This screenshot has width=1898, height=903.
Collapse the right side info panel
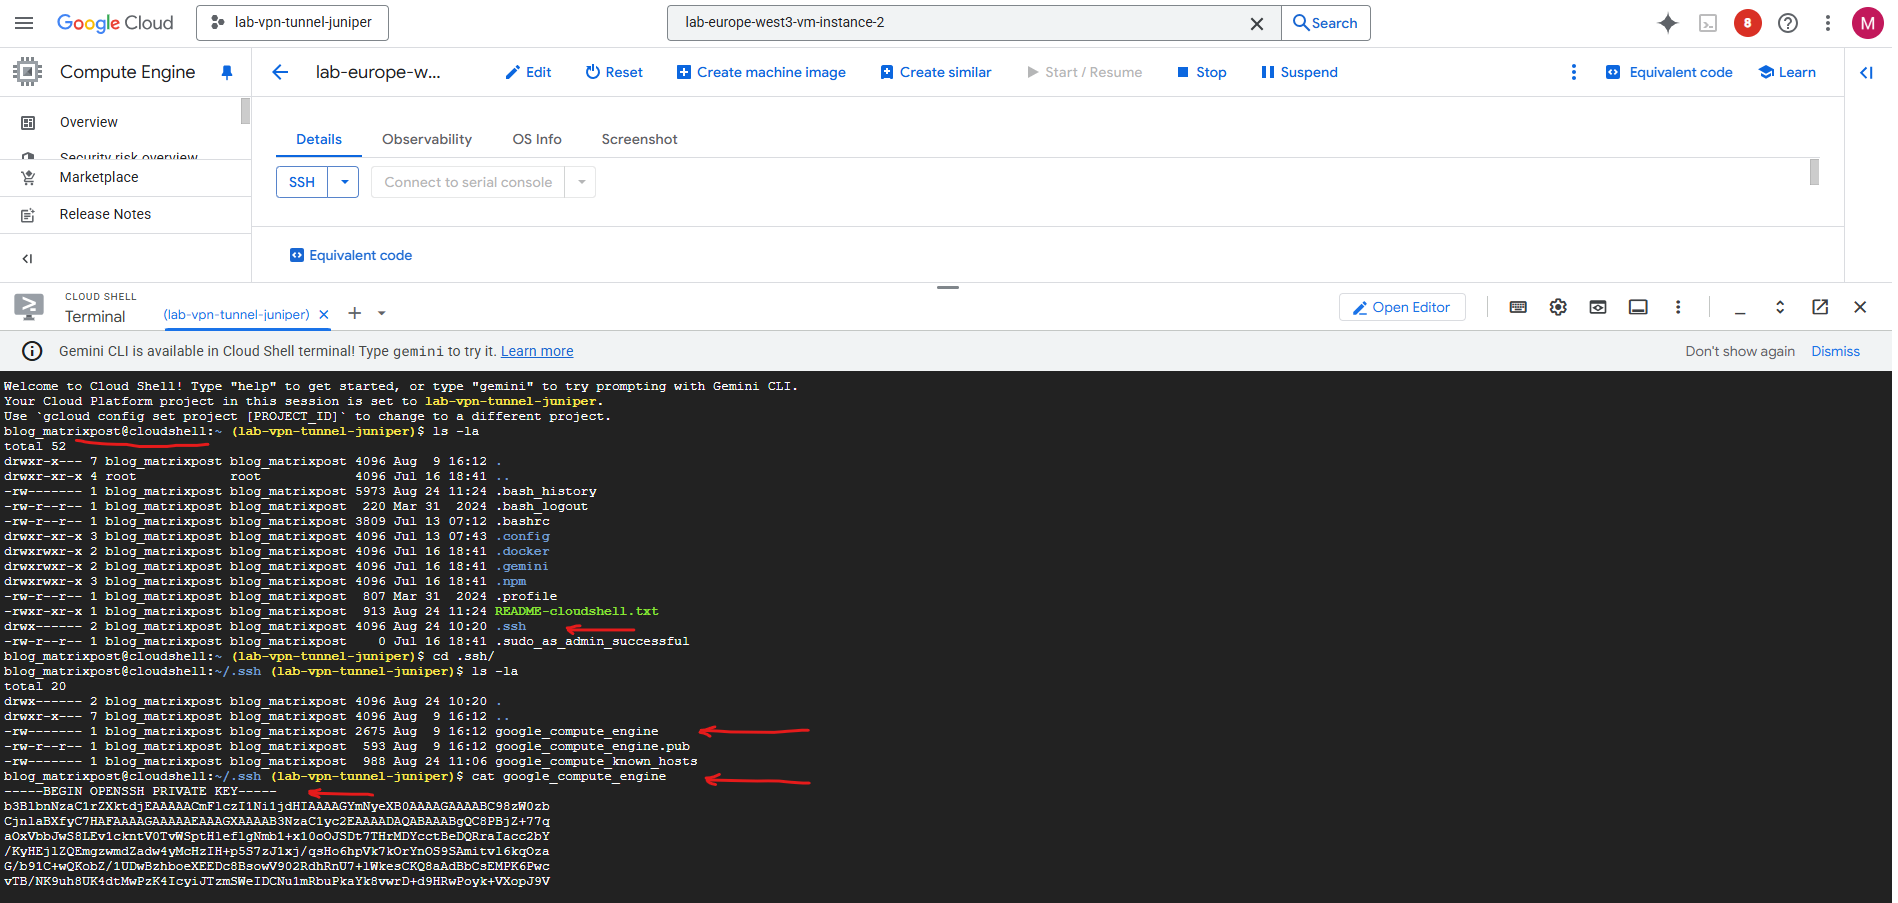tap(1866, 72)
